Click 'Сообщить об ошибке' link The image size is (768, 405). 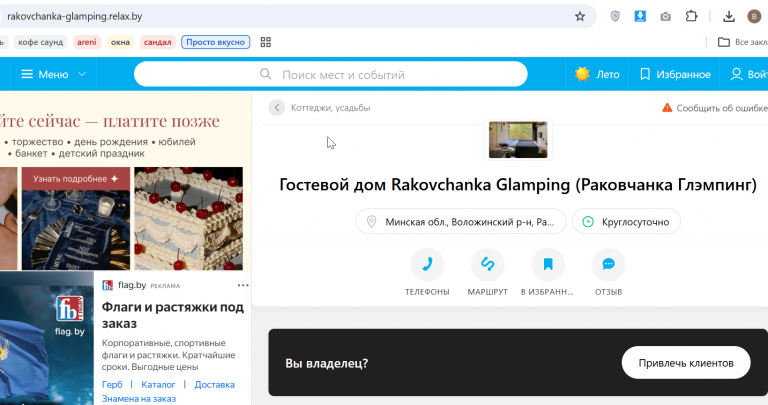722,108
